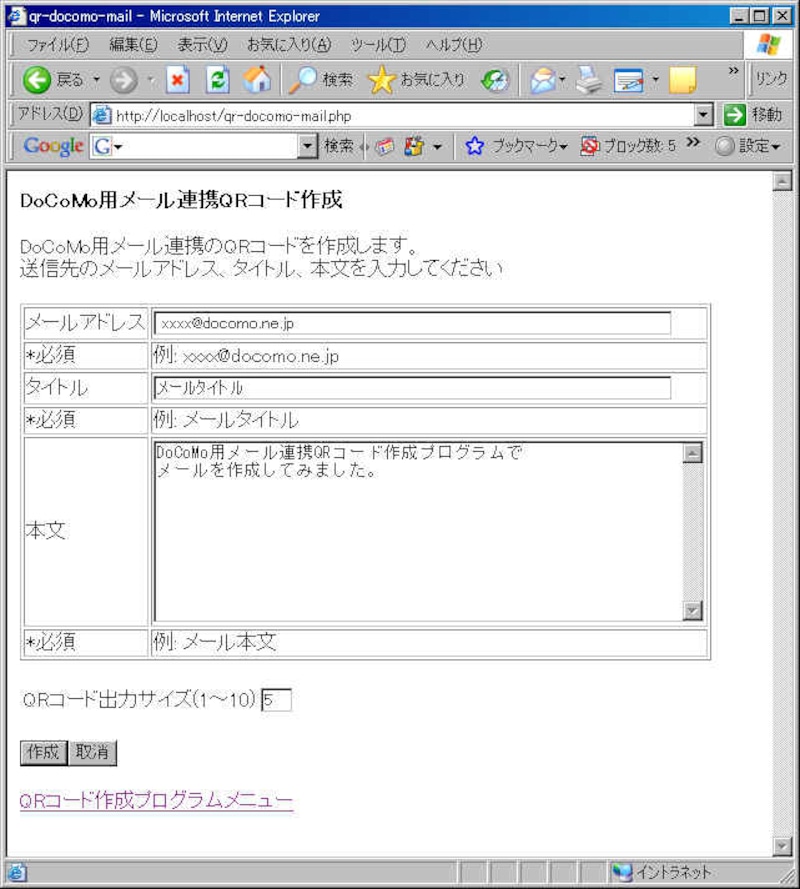Open the Google G search-type dropdown
Screen dimensions: 800x889
click(108, 147)
